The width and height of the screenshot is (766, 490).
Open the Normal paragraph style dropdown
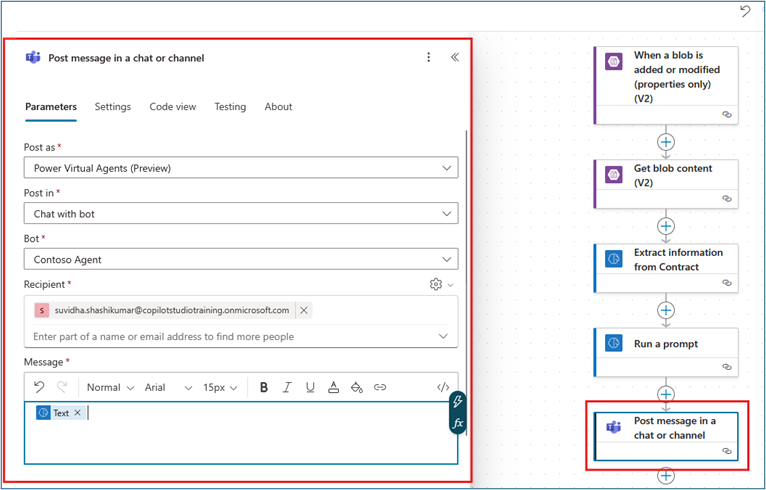[110, 387]
